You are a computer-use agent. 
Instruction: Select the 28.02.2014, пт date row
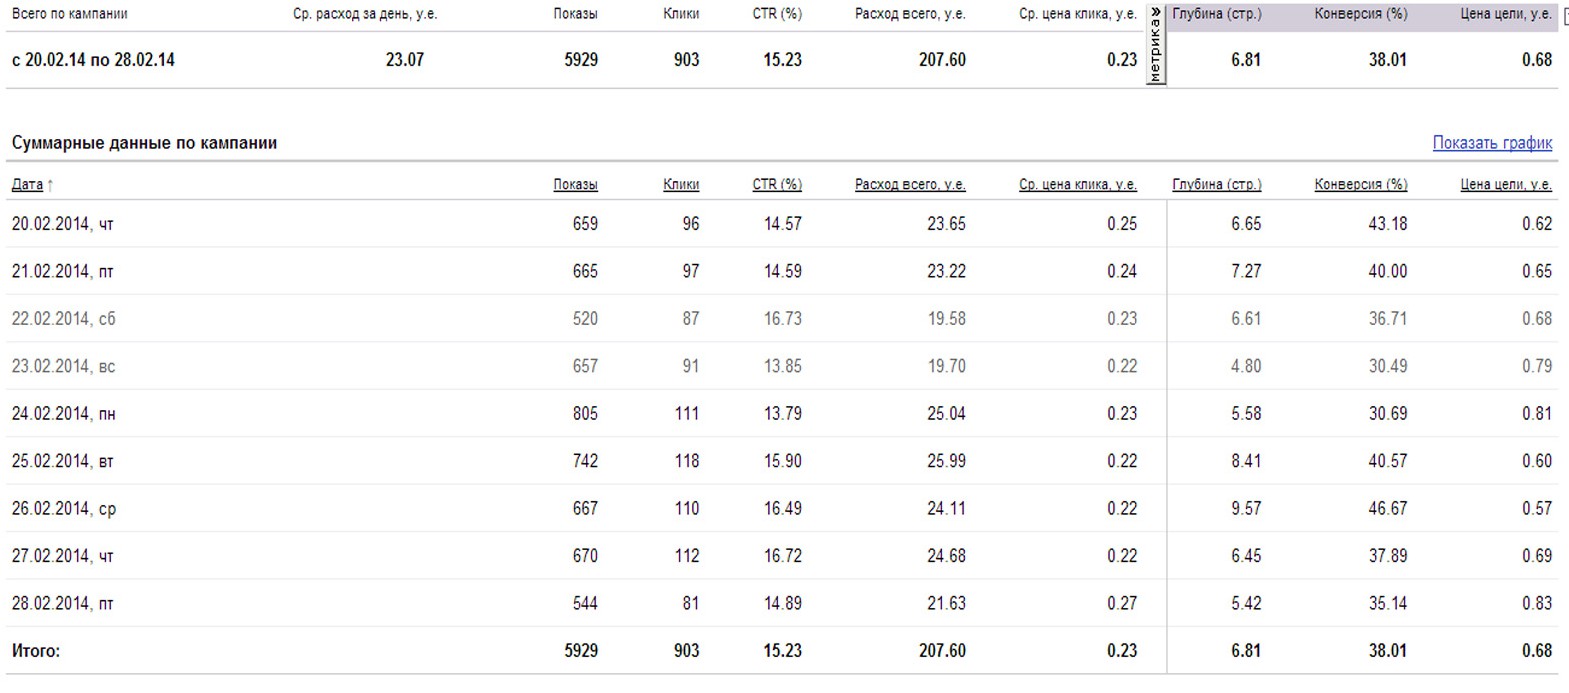(x=63, y=604)
